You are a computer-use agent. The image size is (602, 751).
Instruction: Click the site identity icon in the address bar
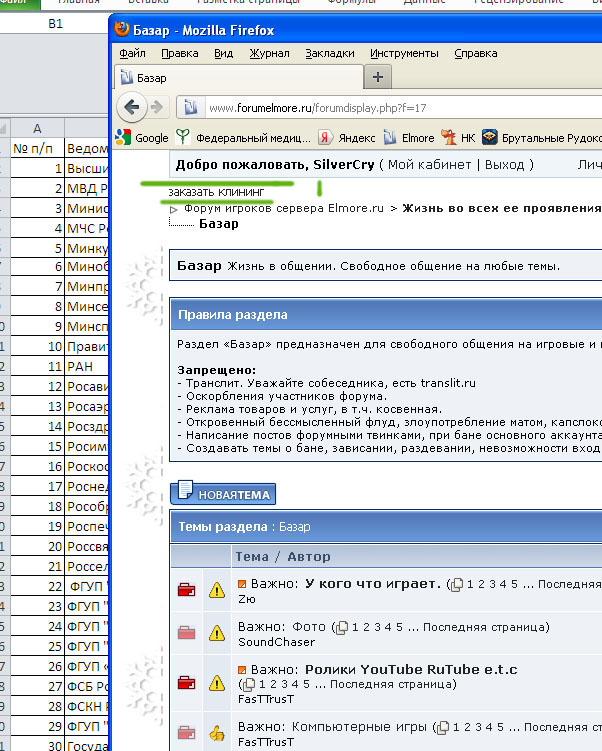coord(191,108)
